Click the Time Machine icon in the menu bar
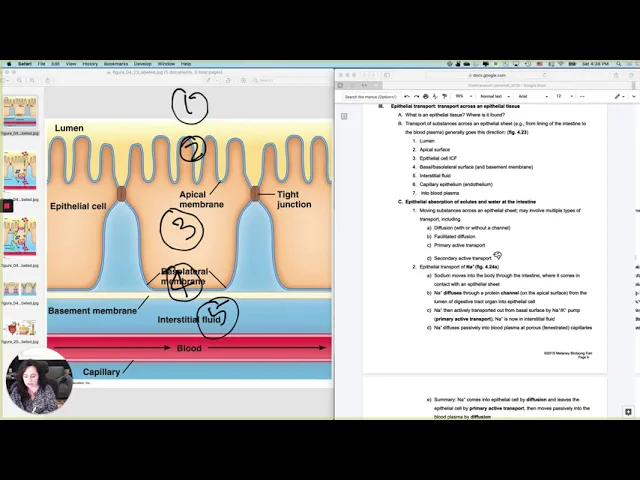 pyautogui.click(x=528, y=64)
